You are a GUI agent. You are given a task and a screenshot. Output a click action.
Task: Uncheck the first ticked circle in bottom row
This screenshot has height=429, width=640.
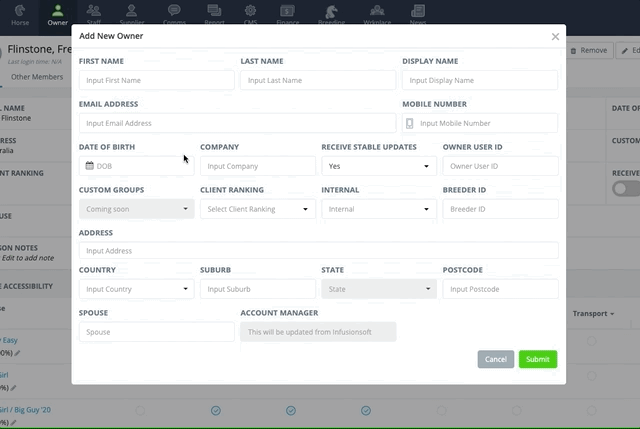(216, 410)
